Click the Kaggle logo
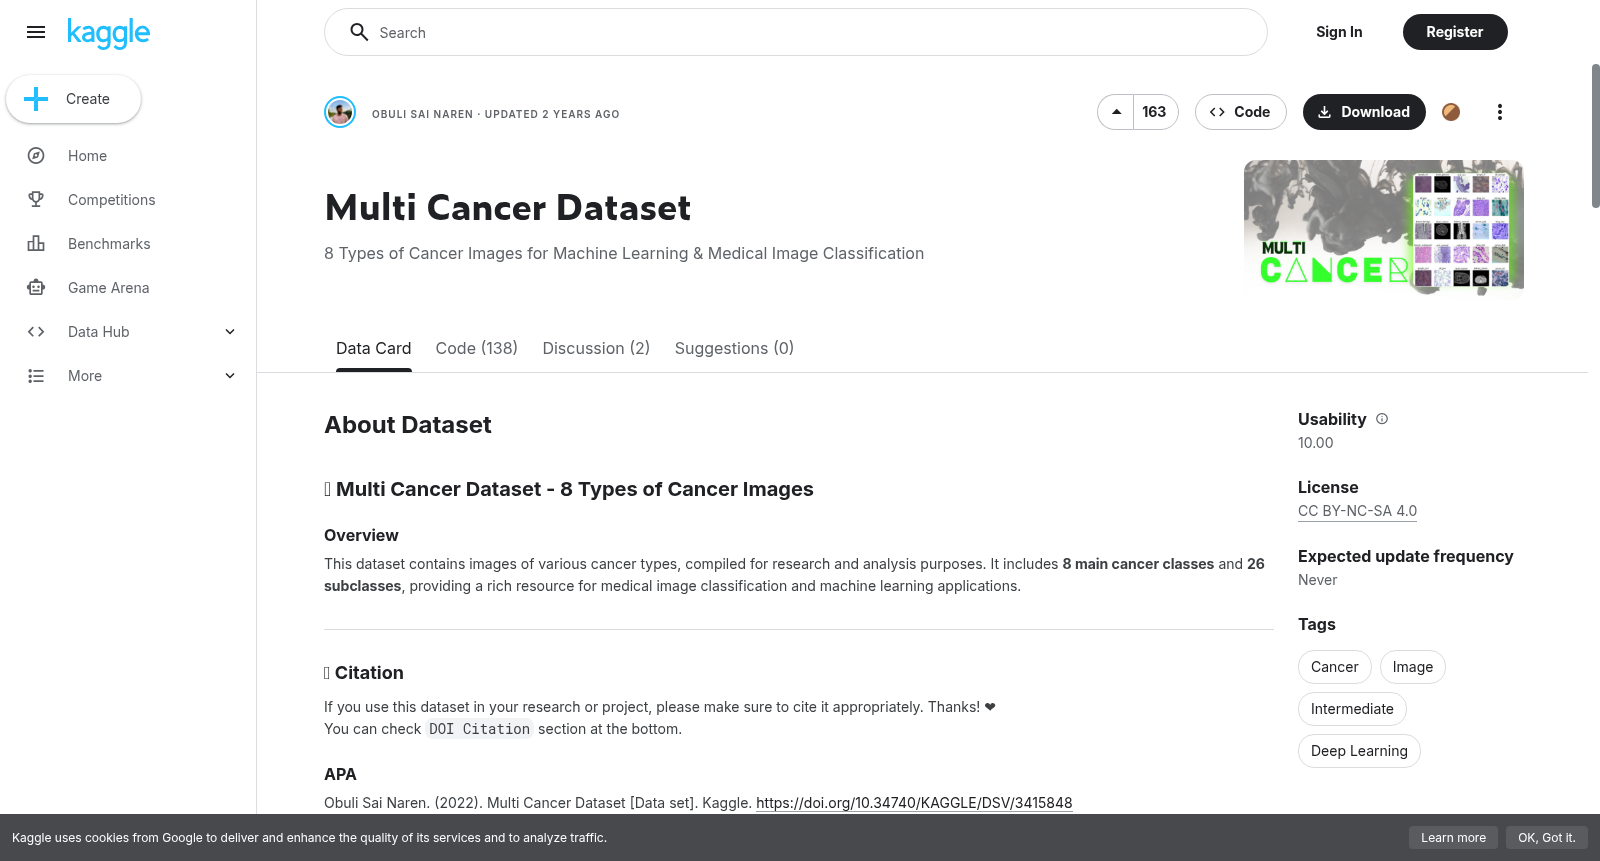 point(108,33)
